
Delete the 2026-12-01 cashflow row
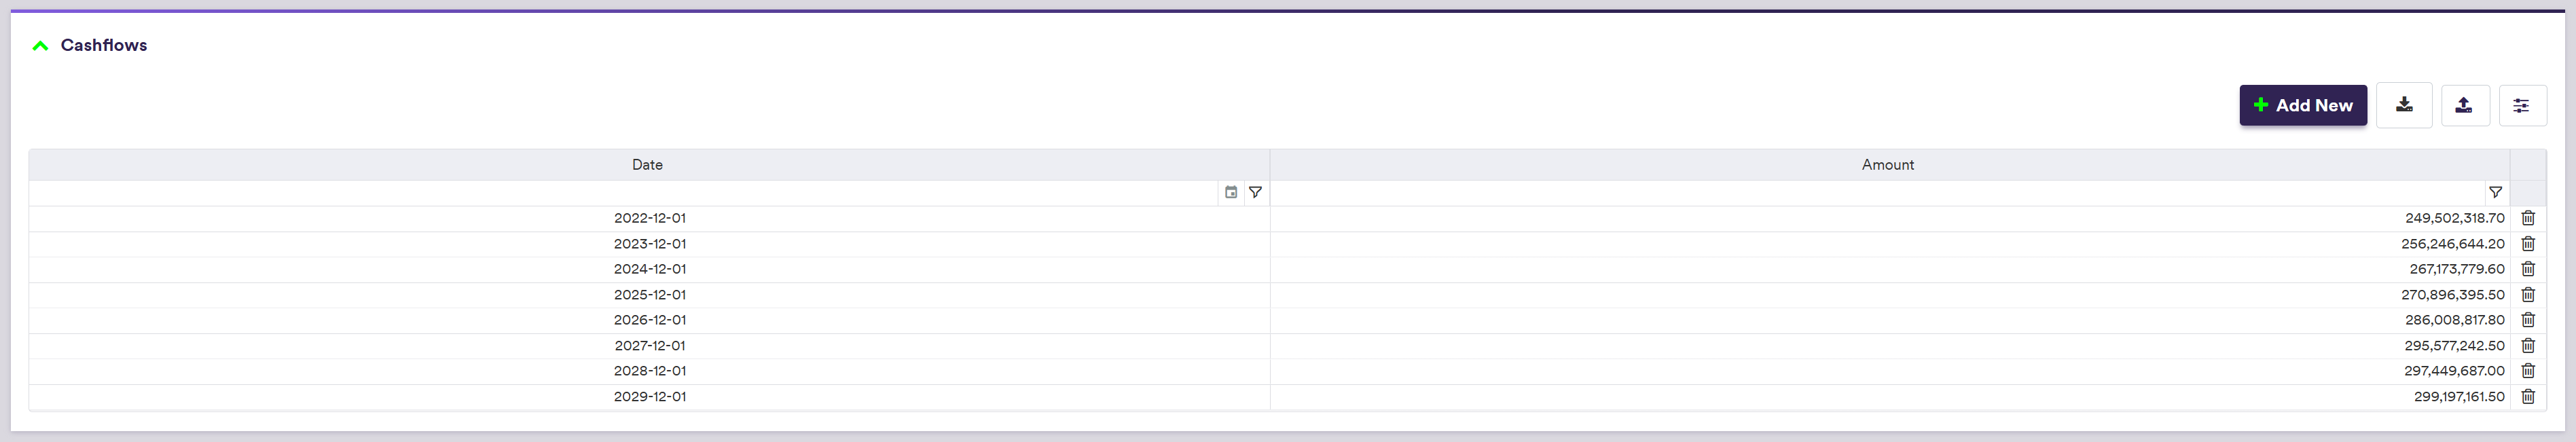click(2527, 320)
